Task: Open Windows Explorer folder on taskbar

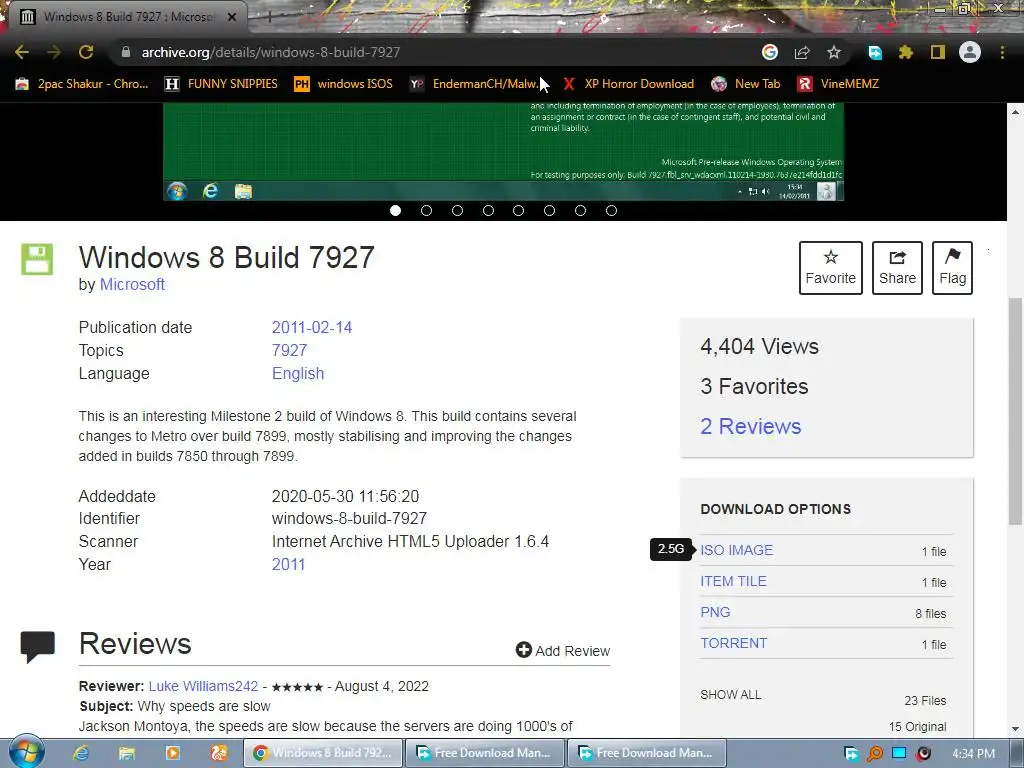Action: pyautogui.click(x=126, y=753)
